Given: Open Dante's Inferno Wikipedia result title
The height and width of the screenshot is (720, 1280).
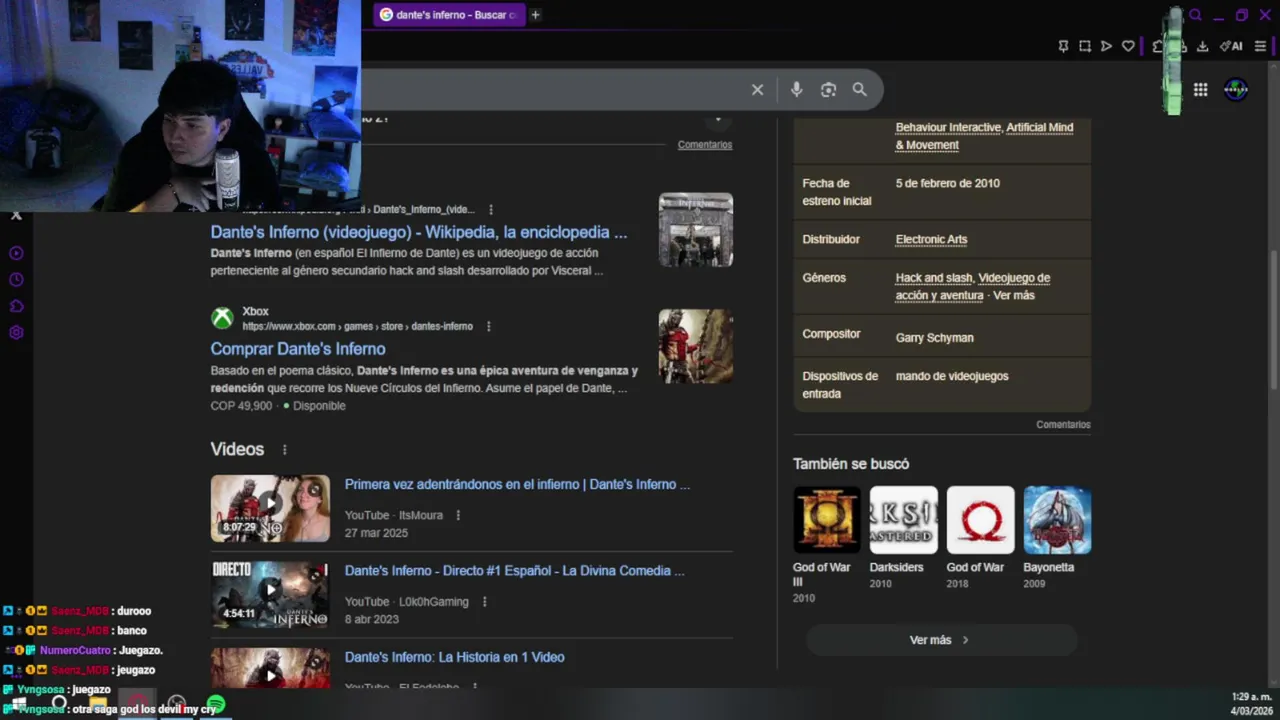Looking at the screenshot, I should [x=419, y=232].
